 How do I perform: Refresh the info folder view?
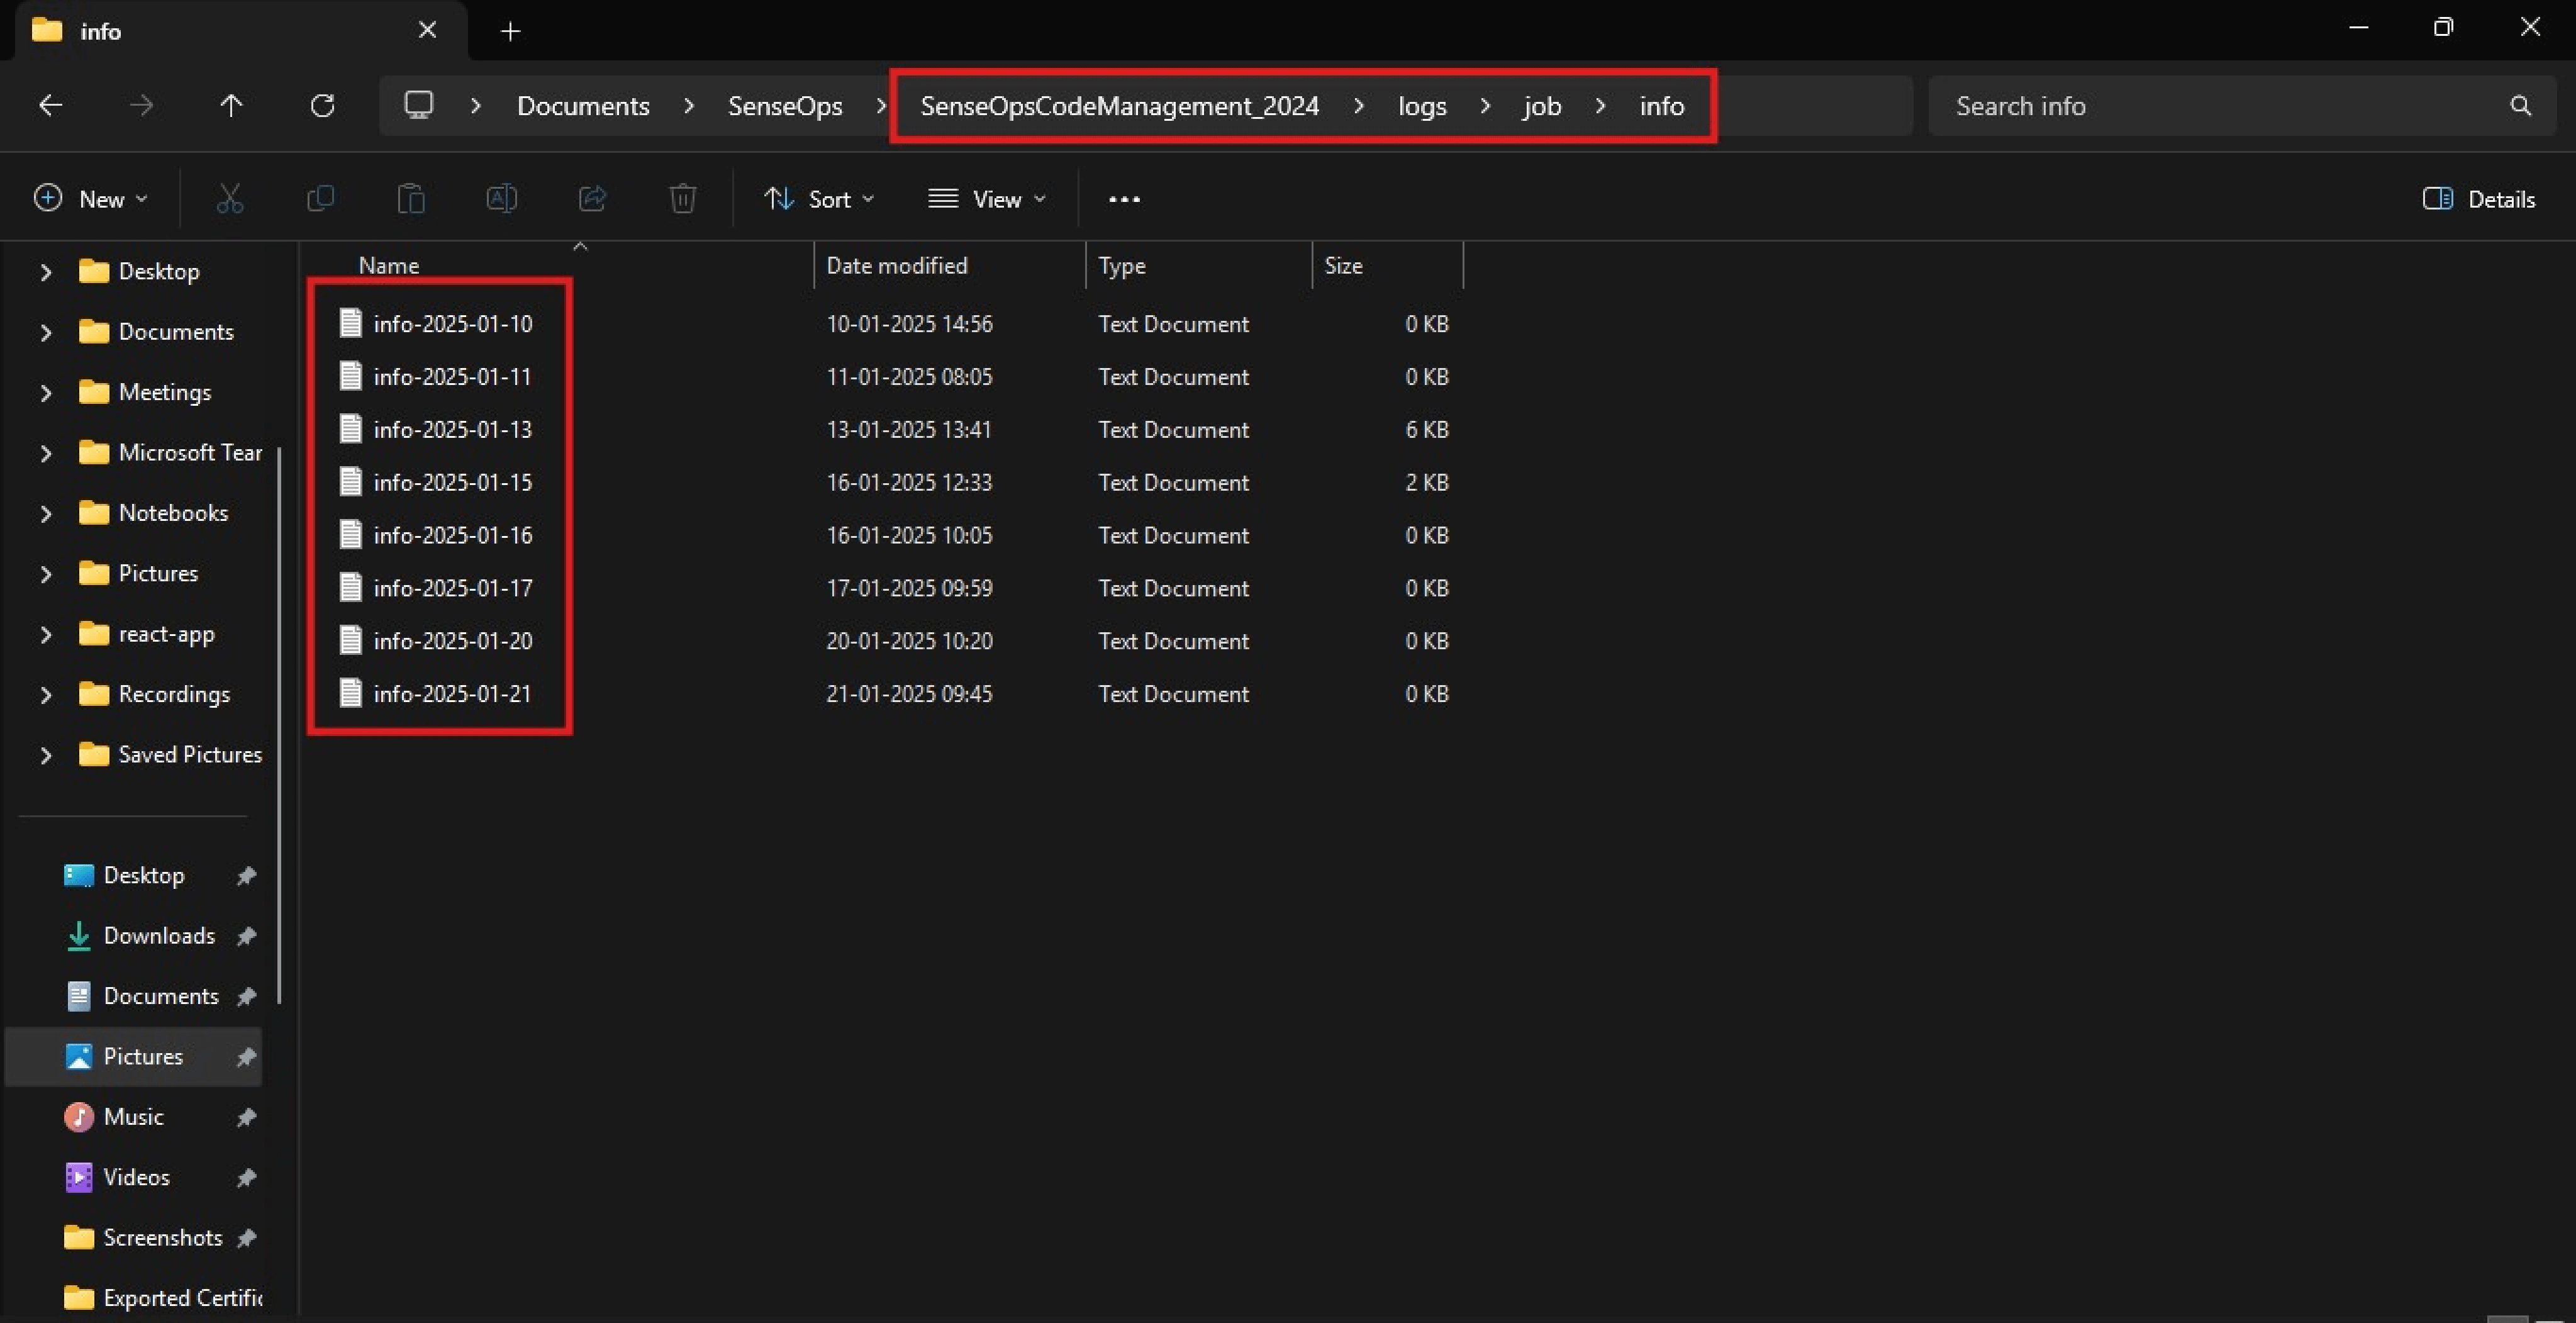tap(322, 105)
